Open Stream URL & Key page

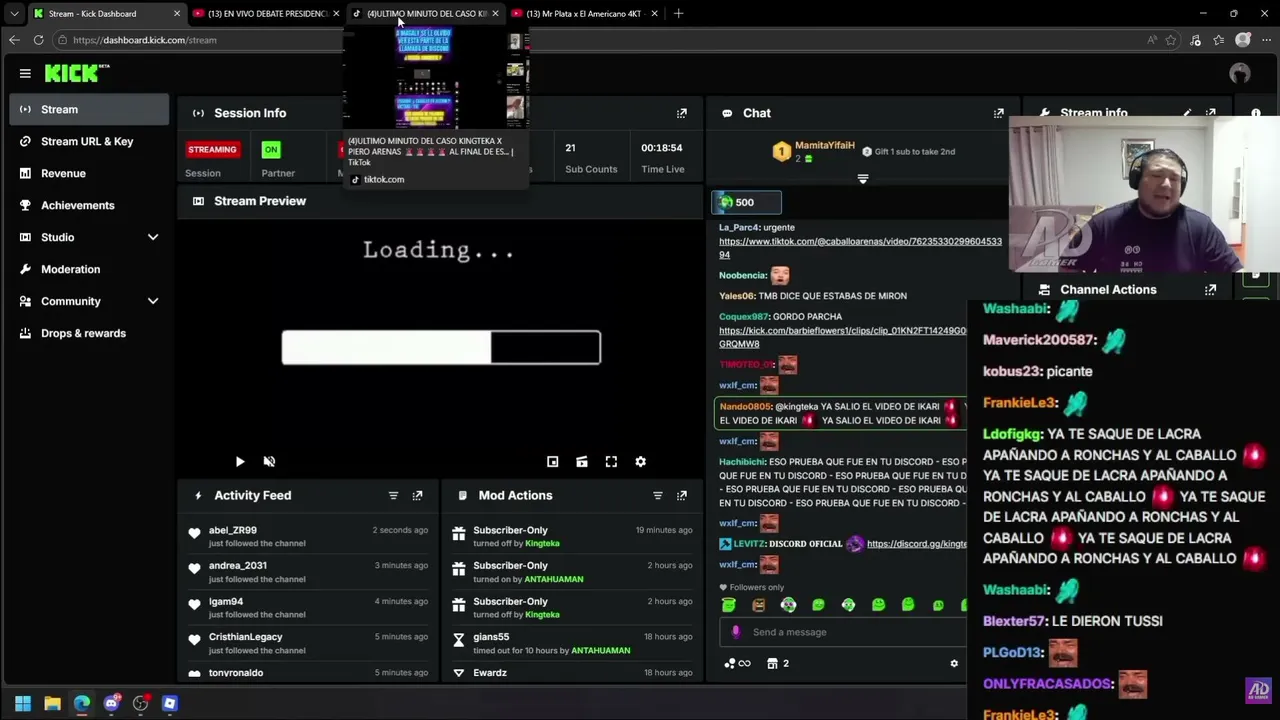(x=89, y=141)
